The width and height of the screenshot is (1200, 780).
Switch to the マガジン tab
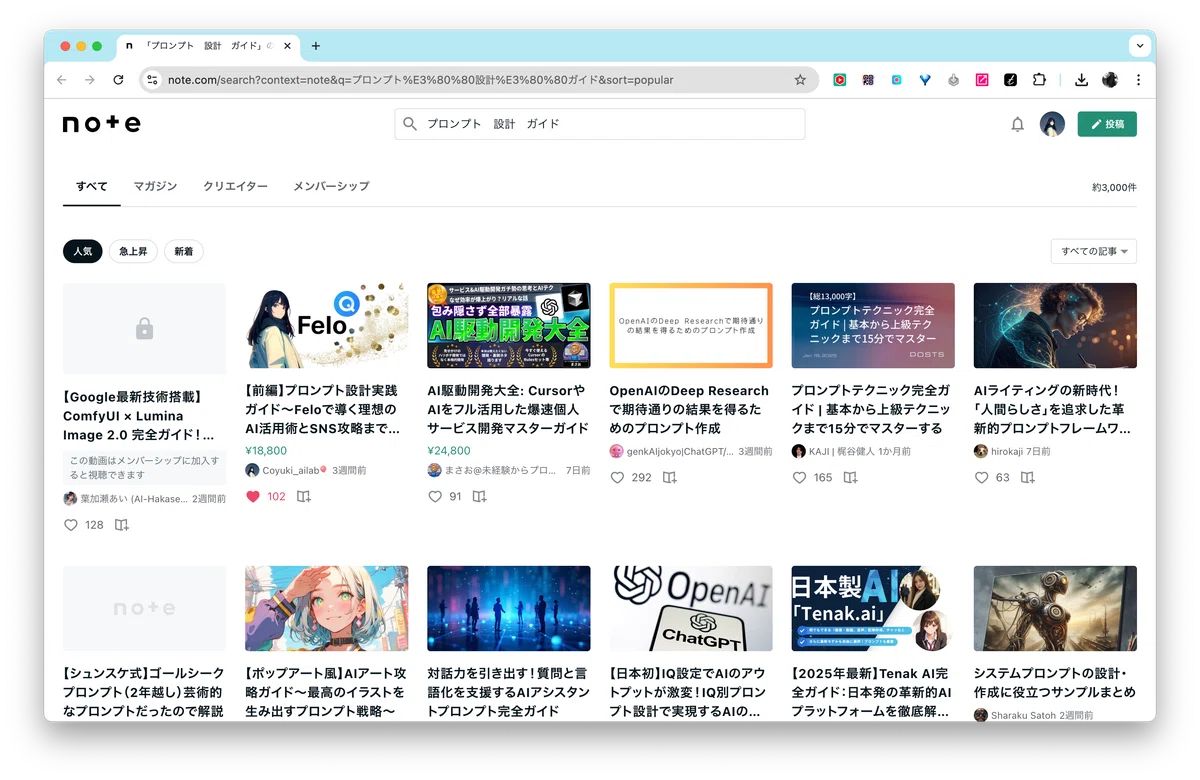click(155, 186)
